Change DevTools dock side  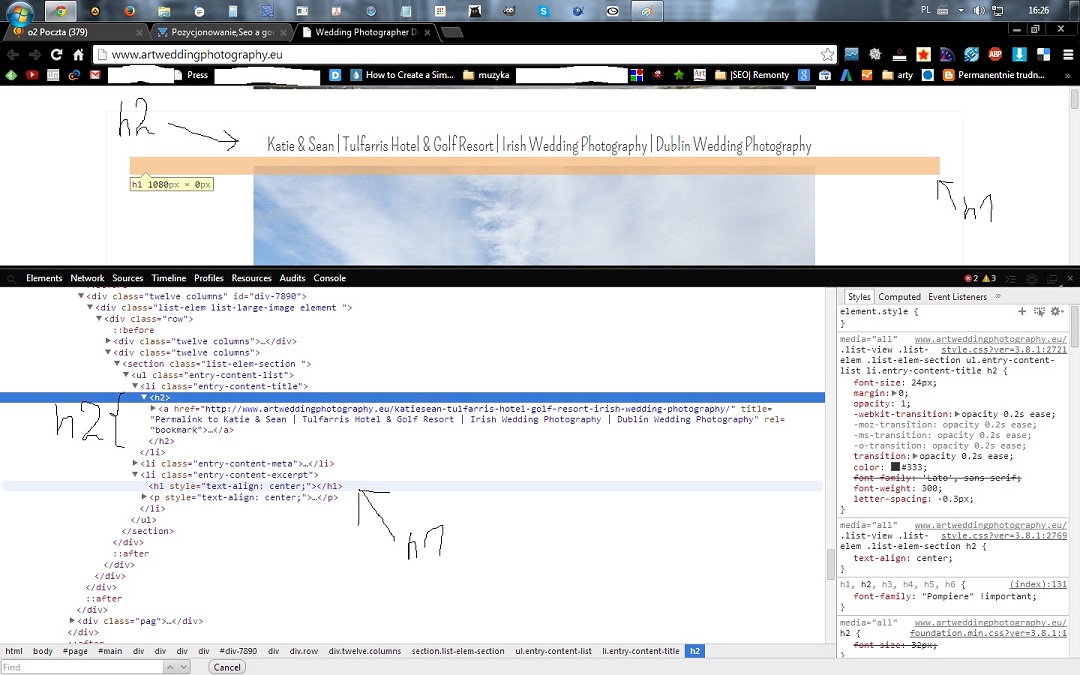[1052, 278]
